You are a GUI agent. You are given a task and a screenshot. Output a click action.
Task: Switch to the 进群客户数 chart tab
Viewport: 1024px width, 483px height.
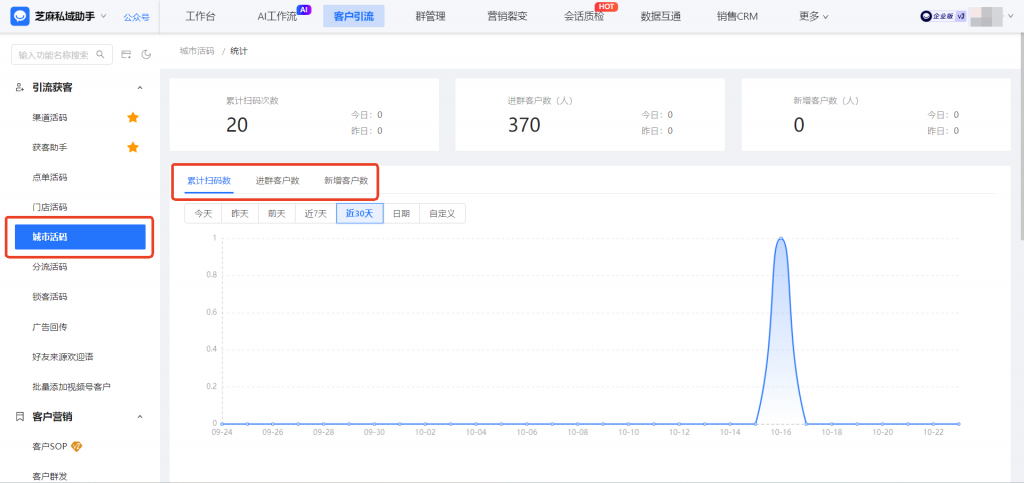click(x=277, y=181)
